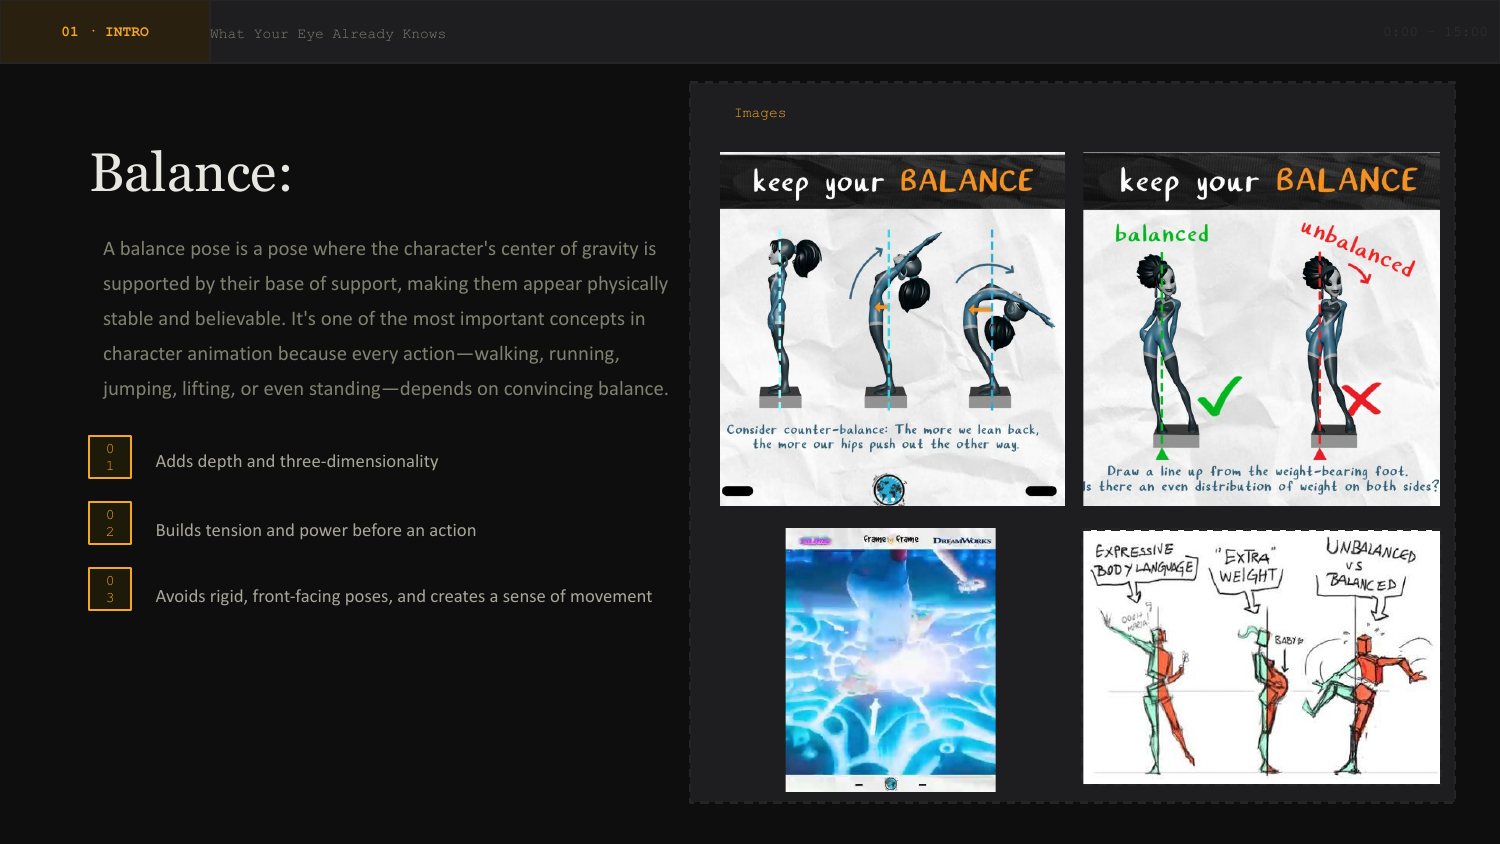The image size is (1500, 844).
Task: Click 'Builds tension and power before an action'
Action: click(x=316, y=530)
